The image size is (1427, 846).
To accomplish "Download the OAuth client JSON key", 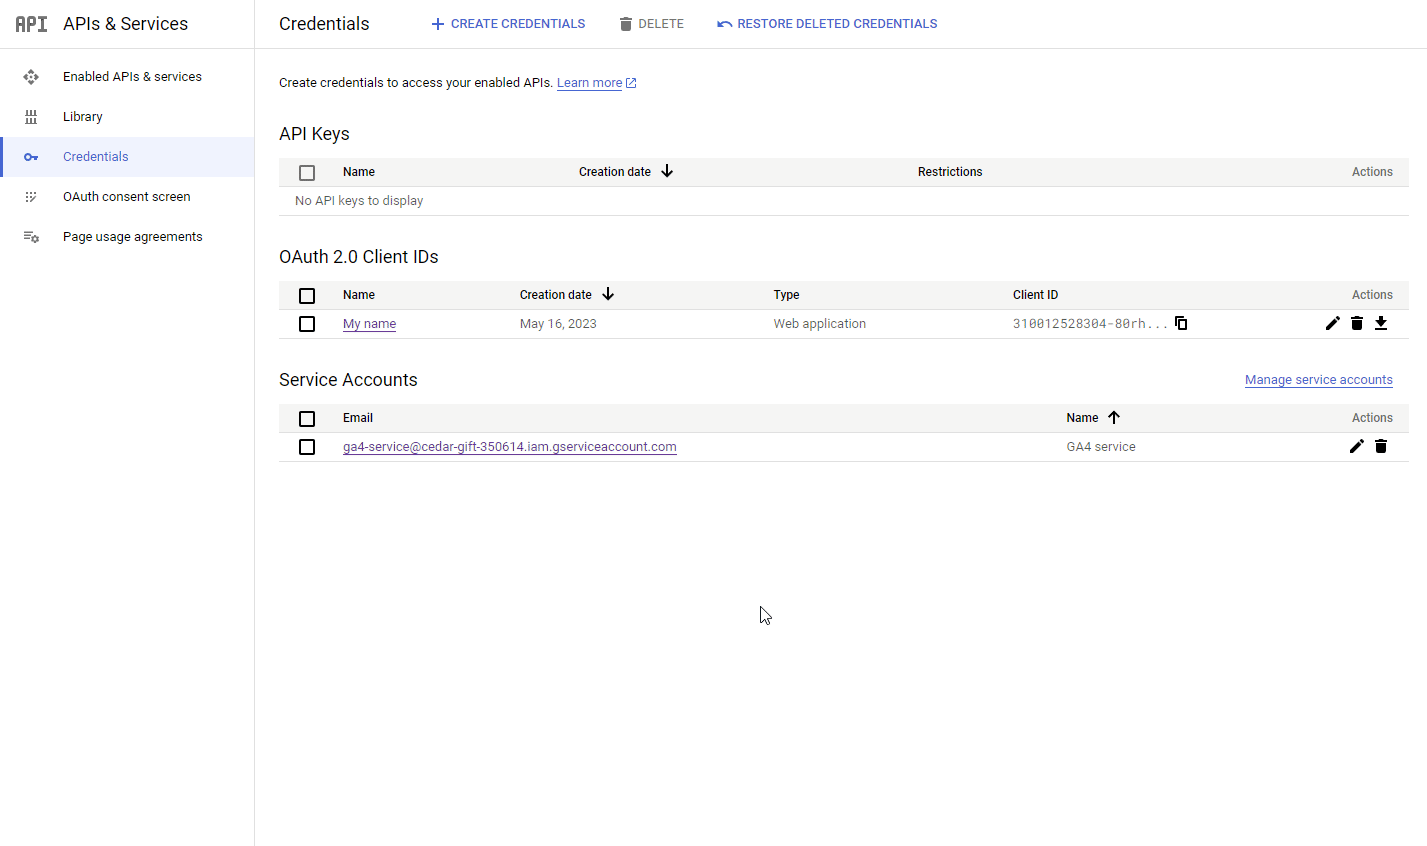I will [1381, 323].
